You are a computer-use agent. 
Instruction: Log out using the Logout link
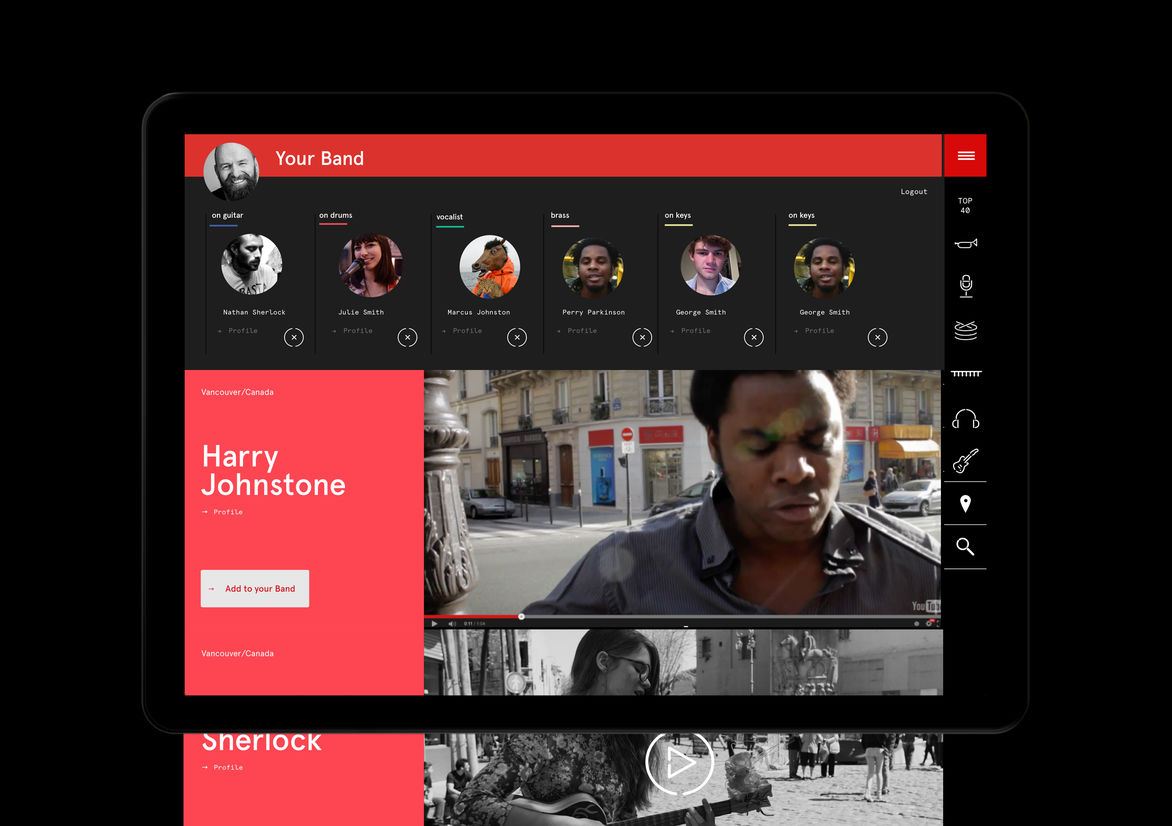tap(913, 192)
